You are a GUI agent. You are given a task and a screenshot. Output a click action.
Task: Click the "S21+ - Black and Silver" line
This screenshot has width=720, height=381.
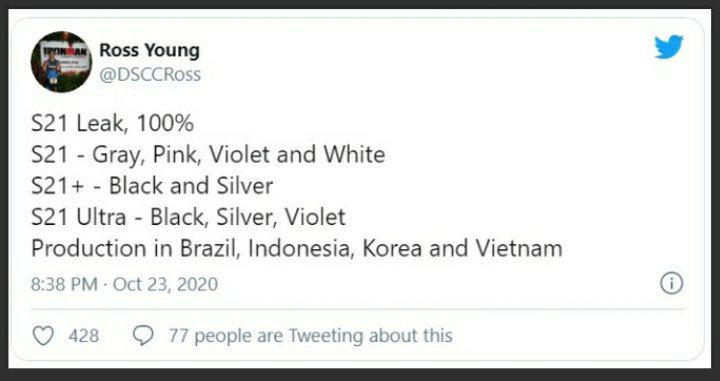click(x=152, y=186)
